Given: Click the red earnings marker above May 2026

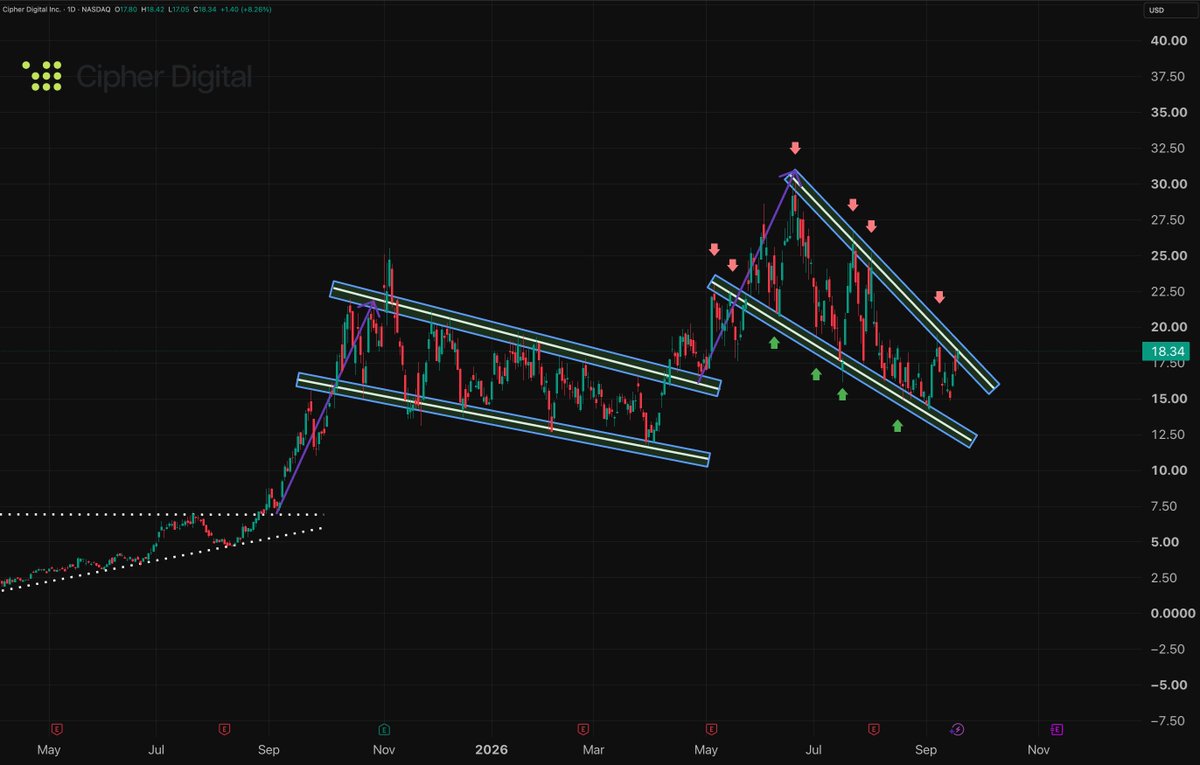Looking at the screenshot, I should pyautogui.click(x=709, y=730).
